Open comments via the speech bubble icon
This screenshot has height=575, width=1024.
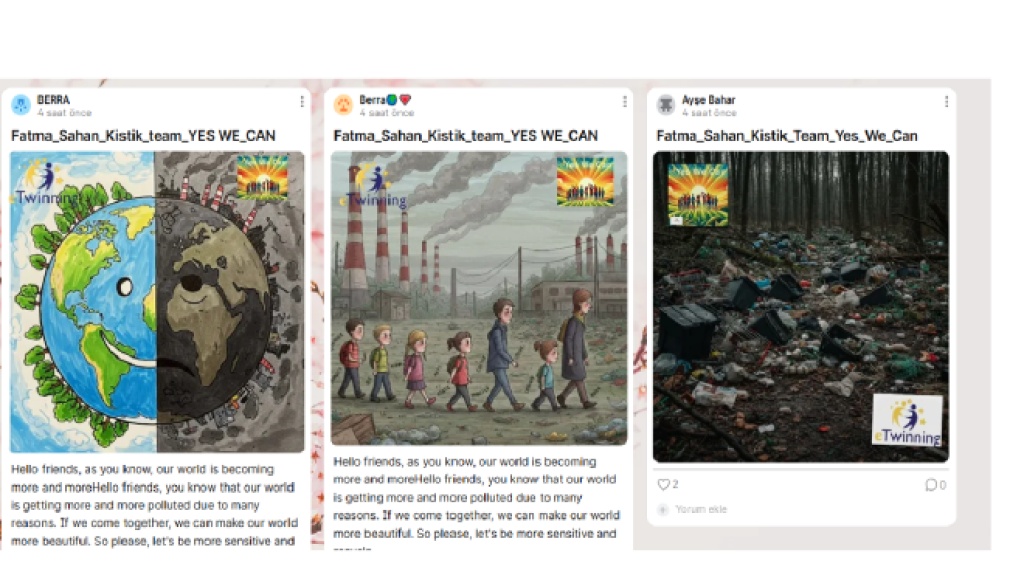pyautogui.click(x=931, y=484)
